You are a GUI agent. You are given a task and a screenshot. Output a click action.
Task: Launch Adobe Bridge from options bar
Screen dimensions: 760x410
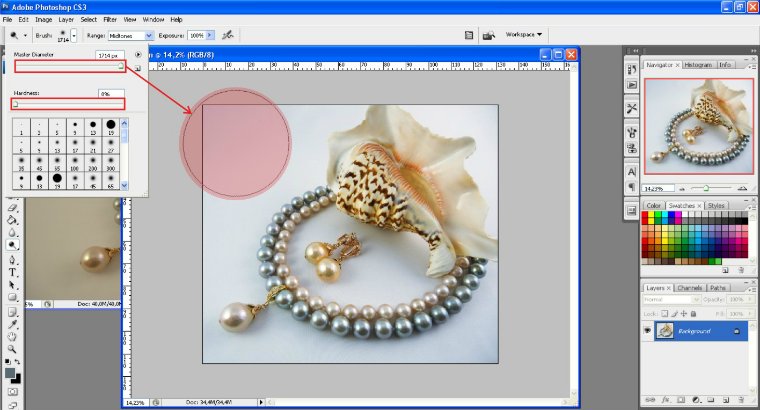tap(489, 35)
